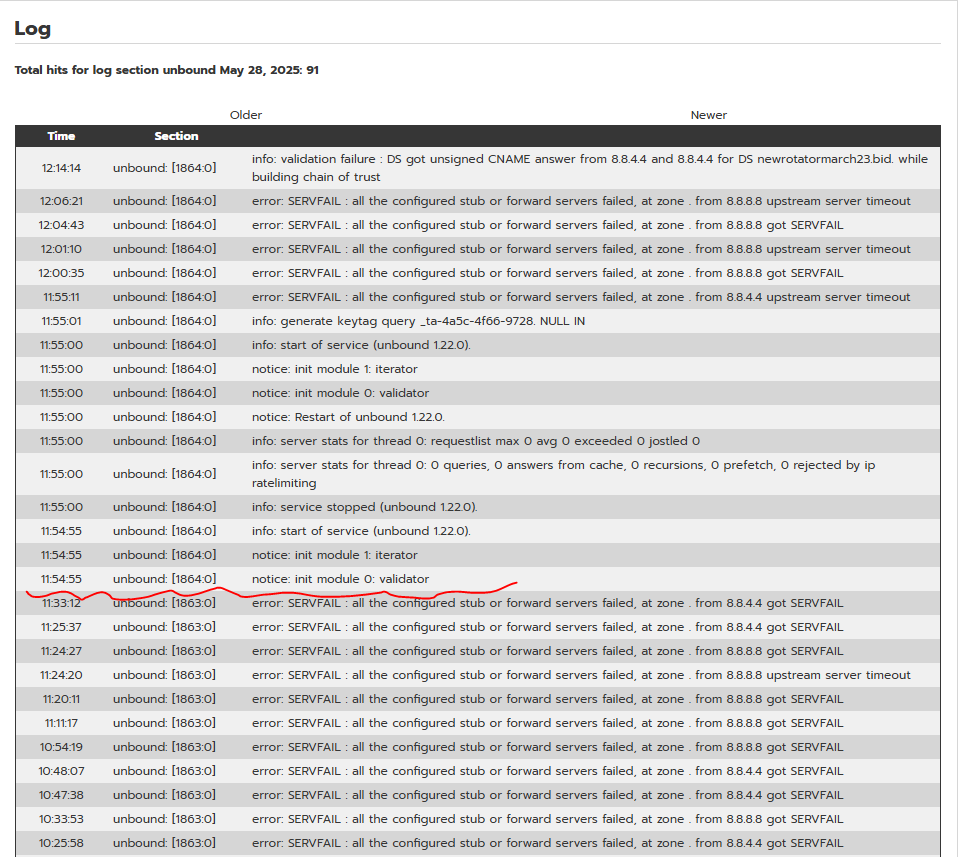Select the 12:00:35 timestamp cell
973x857 pixels.
pyautogui.click(x=61, y=273)
